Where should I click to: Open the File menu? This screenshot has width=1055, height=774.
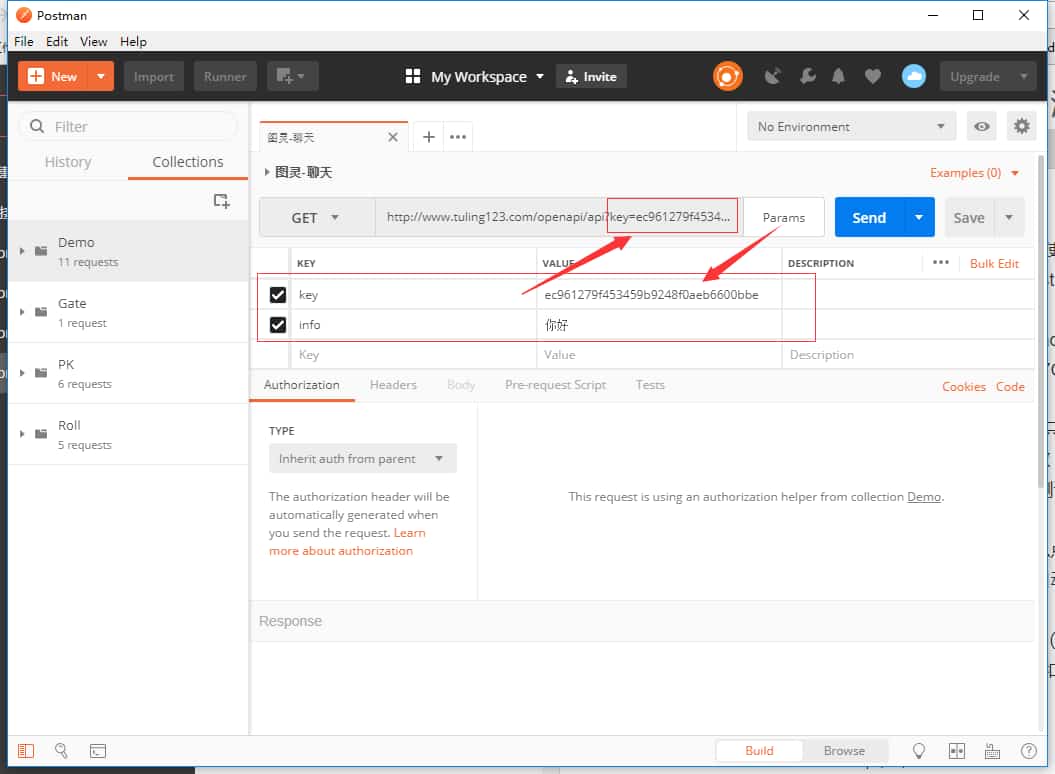click(24, 41)
